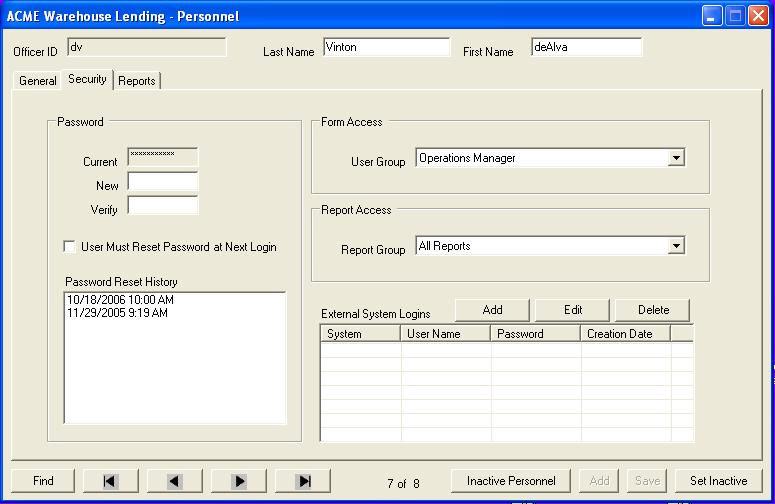Screen dimensions: 775x504
Task: Go to the next personnel record
Action: 239,481
